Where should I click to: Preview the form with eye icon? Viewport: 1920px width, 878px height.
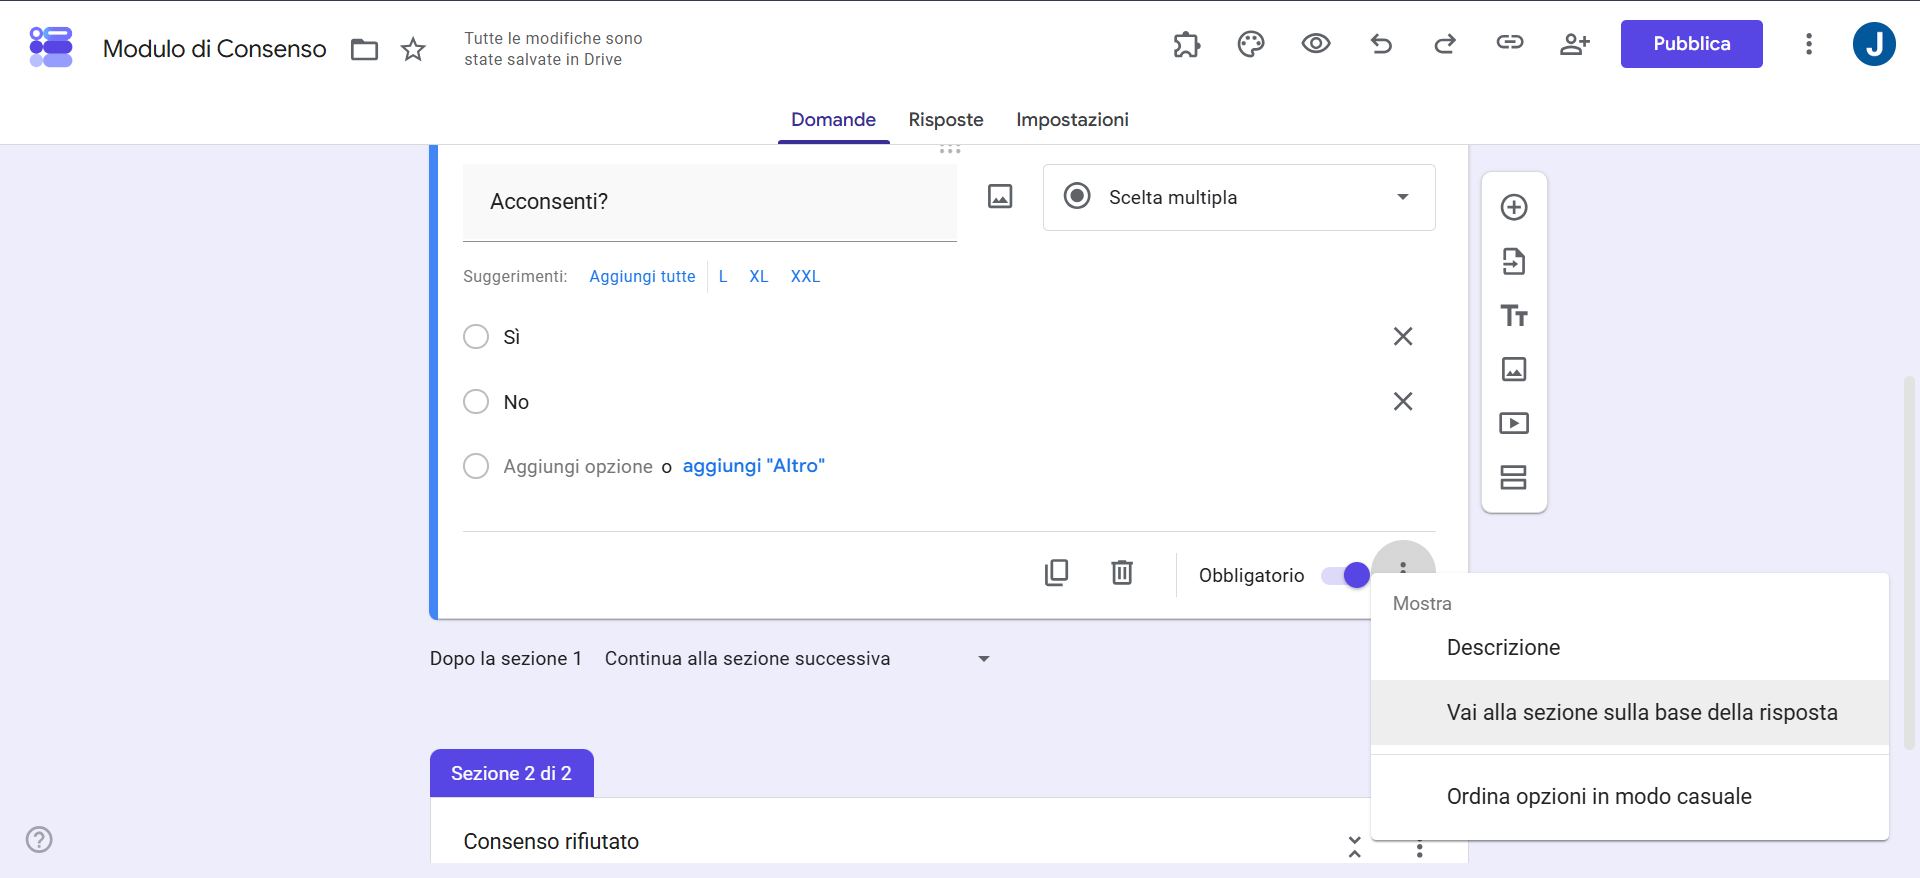click(1316, 43)
